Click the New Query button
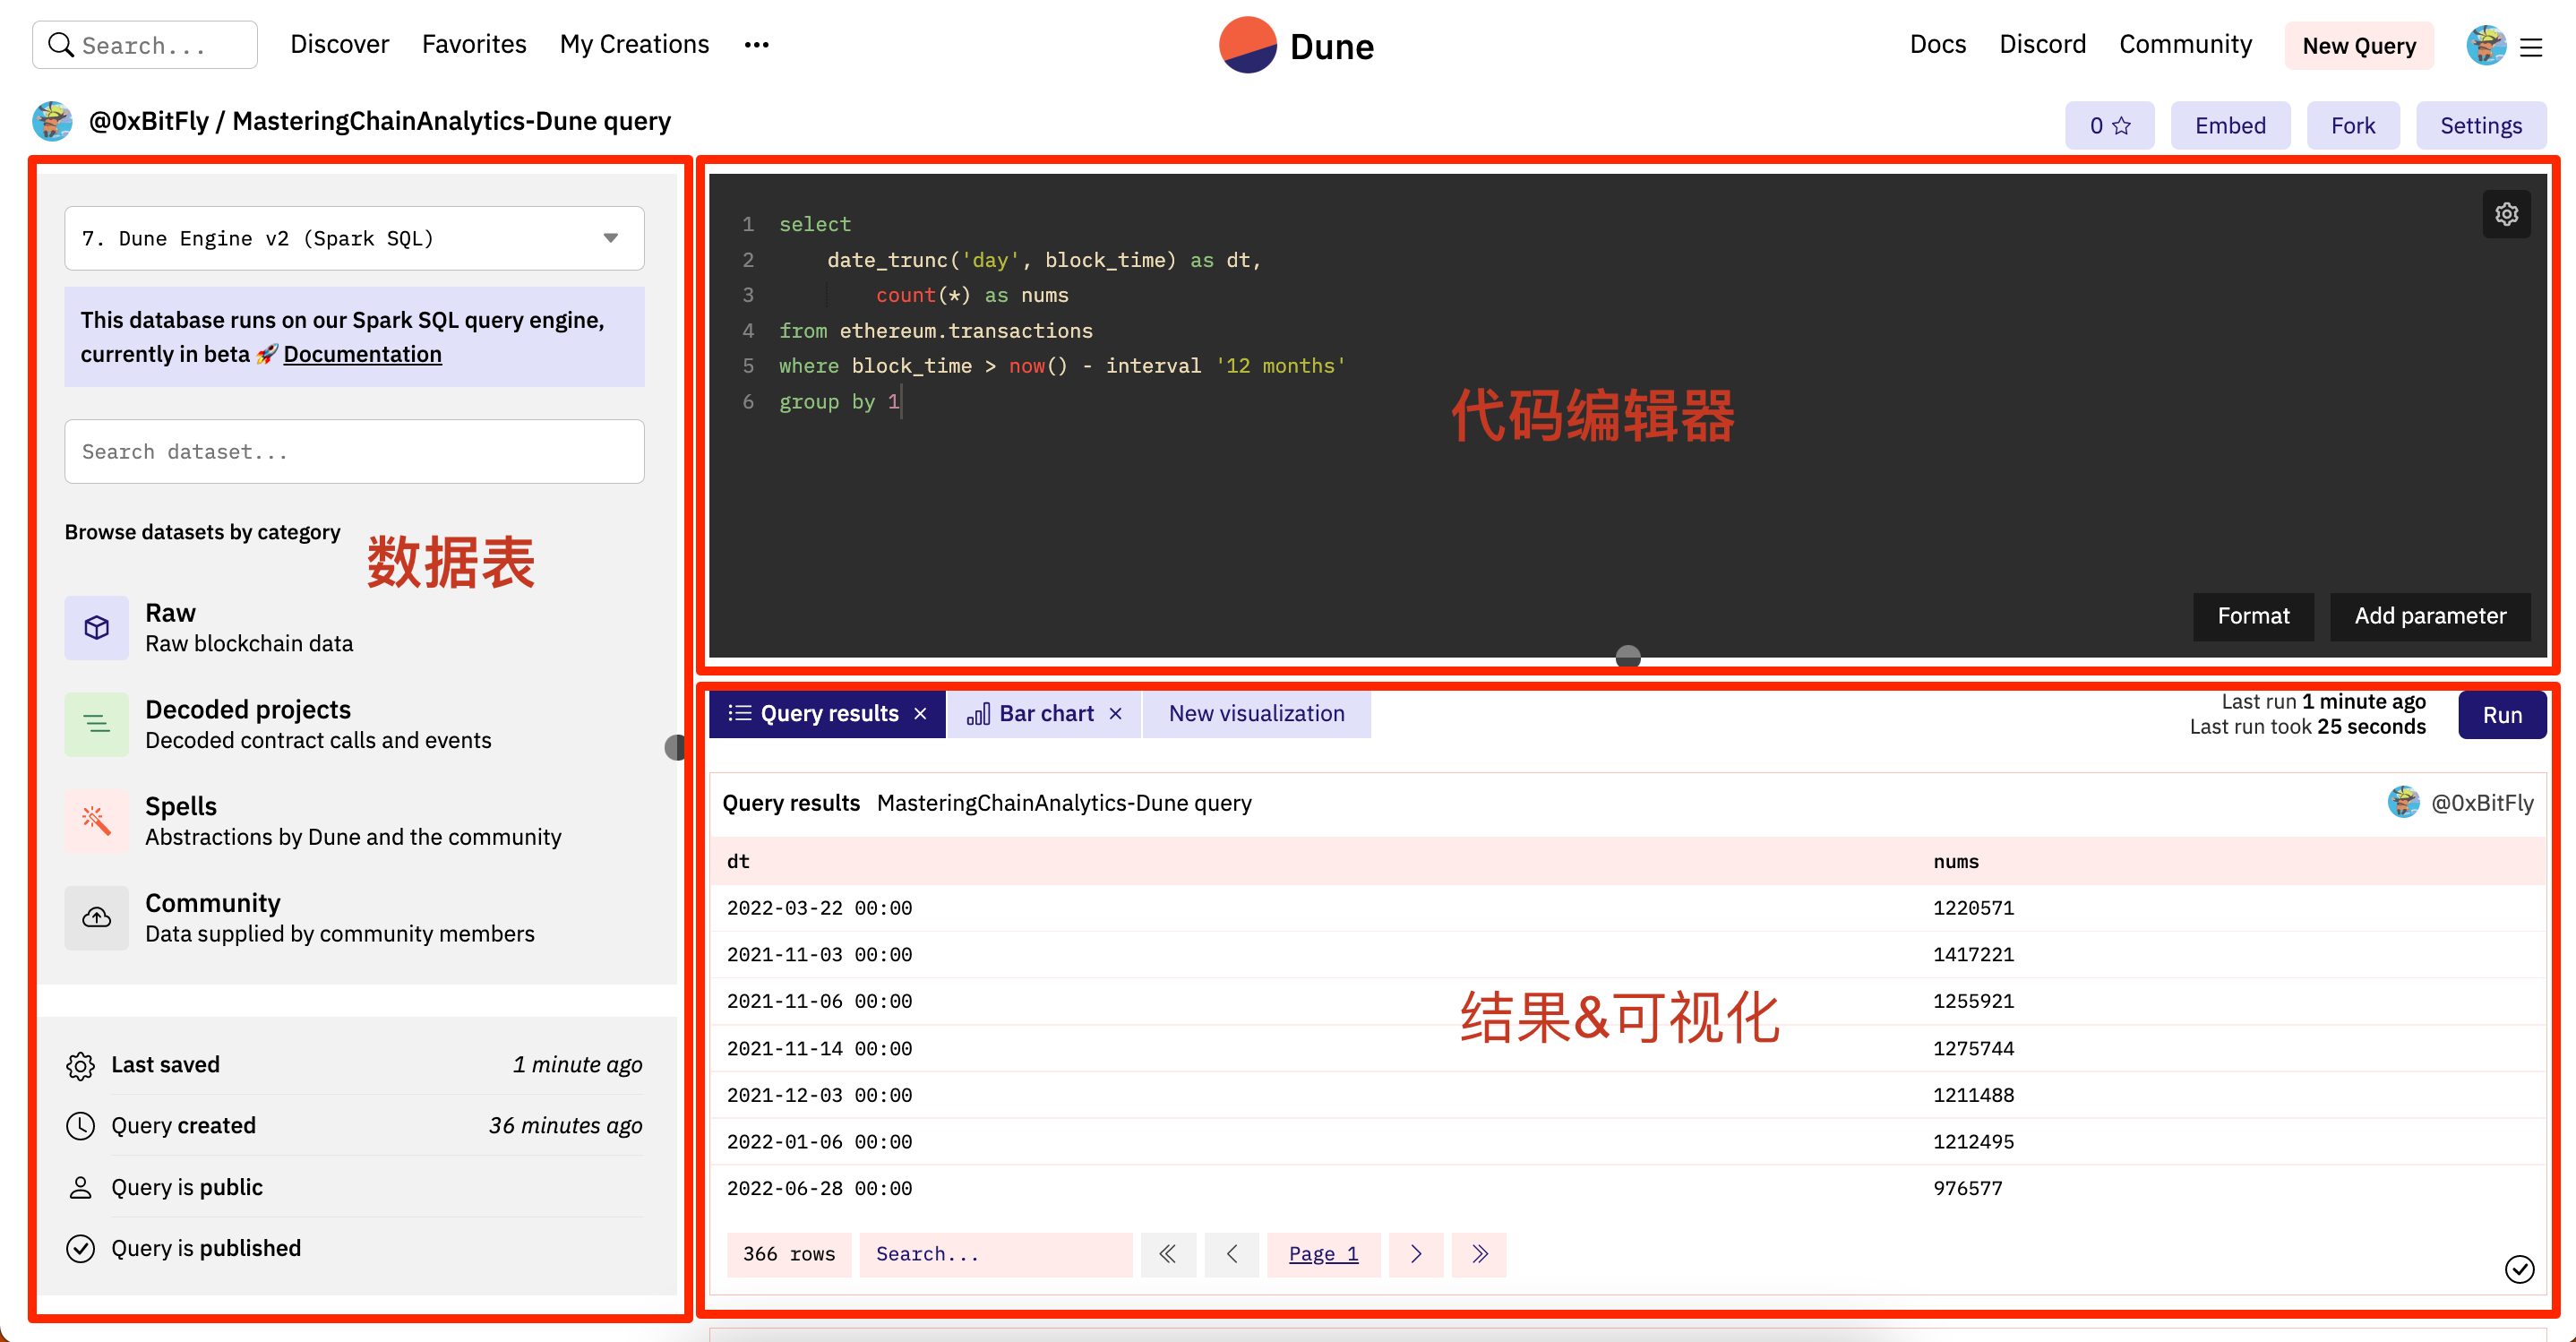This screenshot has width=2576, height=1342. click(2359, 46)
